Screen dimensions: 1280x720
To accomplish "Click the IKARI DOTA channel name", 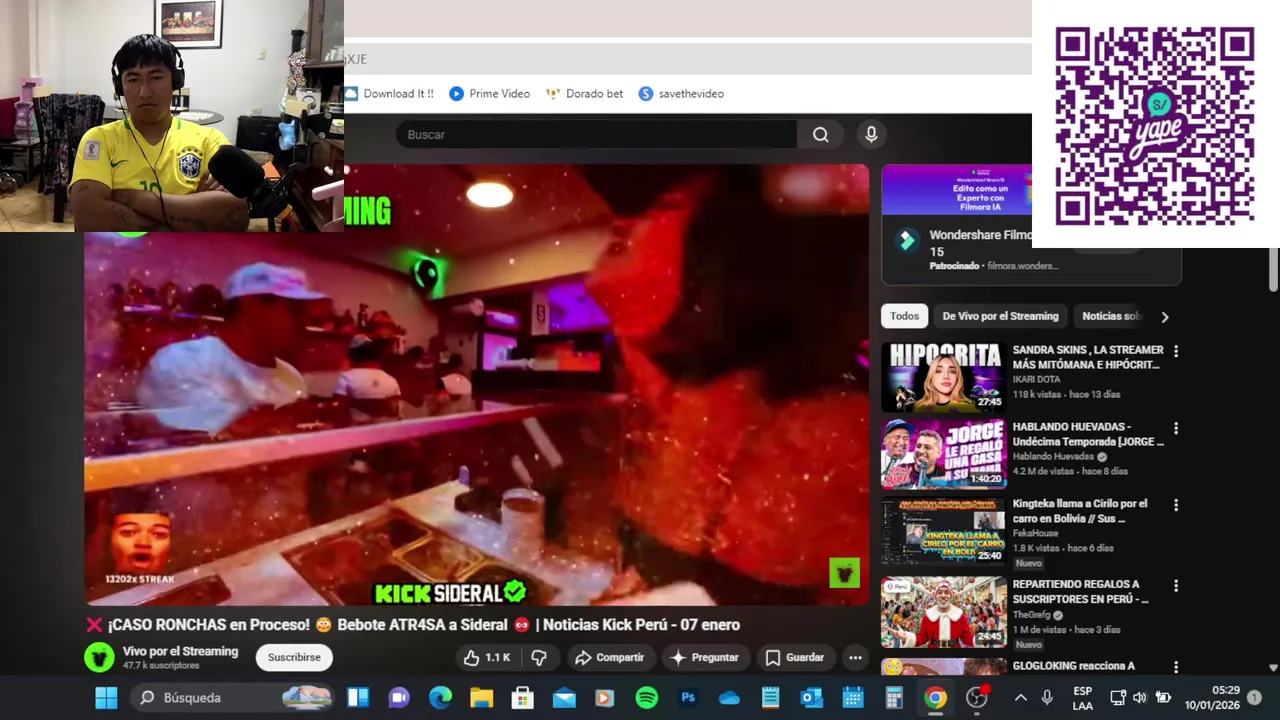I will (x=1036, y=380).
